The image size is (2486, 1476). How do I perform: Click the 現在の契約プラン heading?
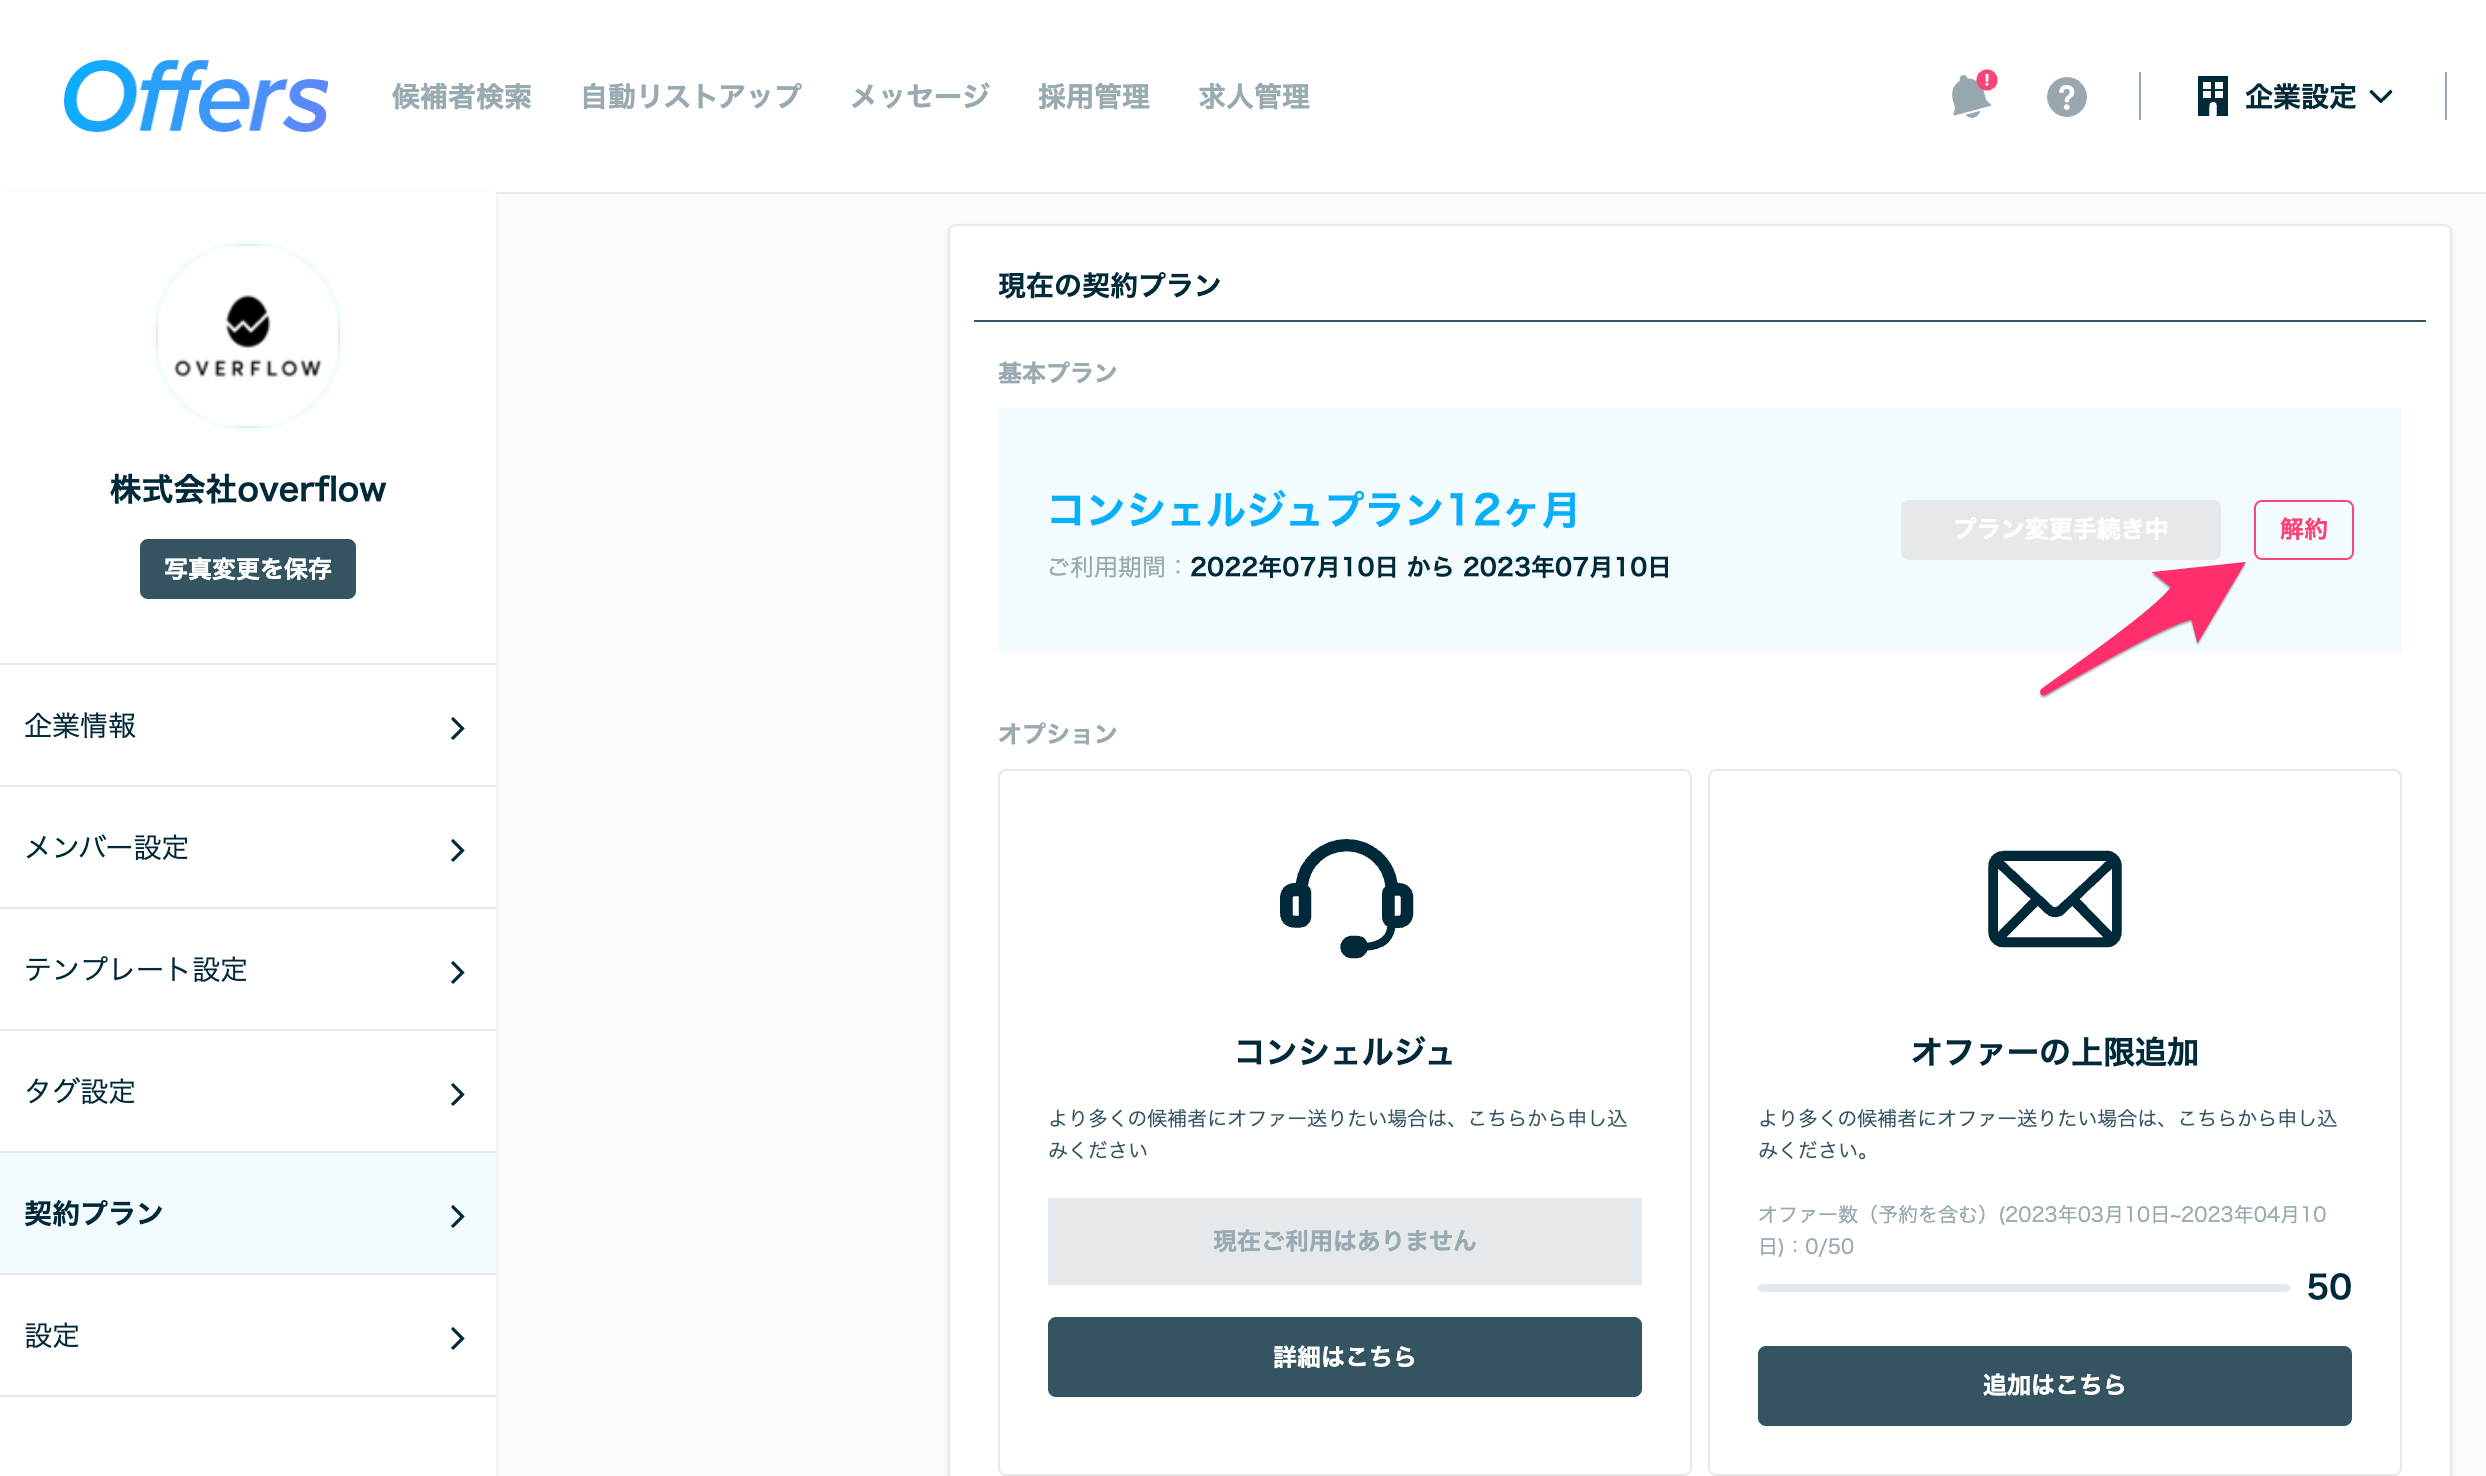click(1109, 286)
